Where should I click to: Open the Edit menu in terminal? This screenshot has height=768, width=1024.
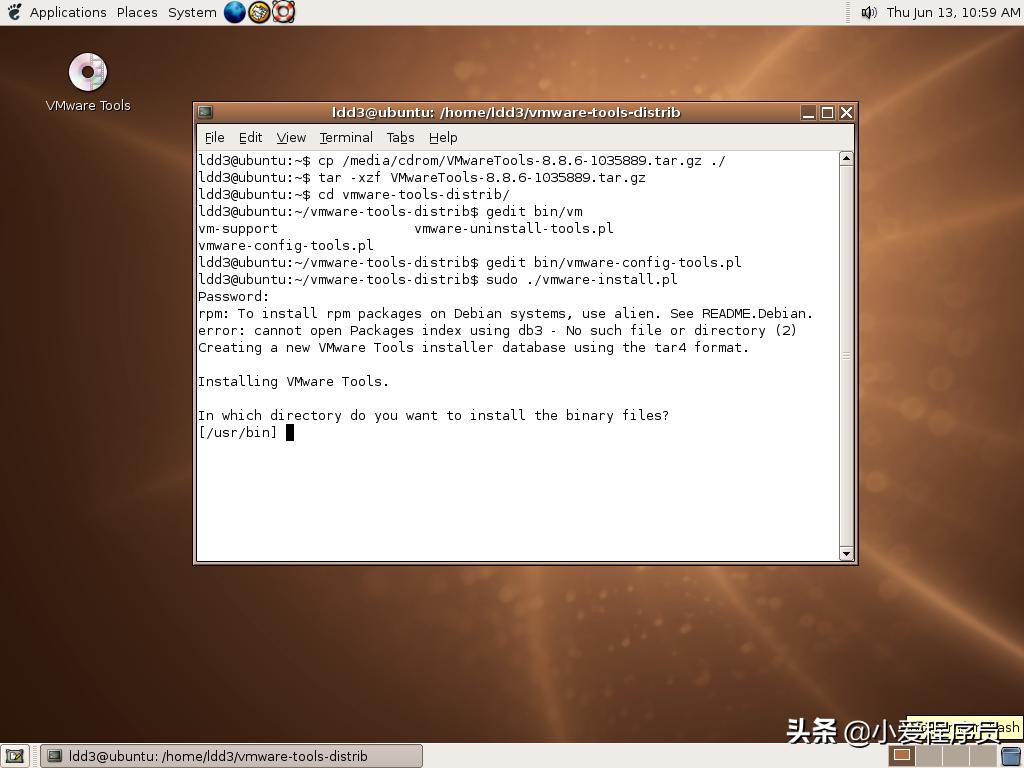250,138
